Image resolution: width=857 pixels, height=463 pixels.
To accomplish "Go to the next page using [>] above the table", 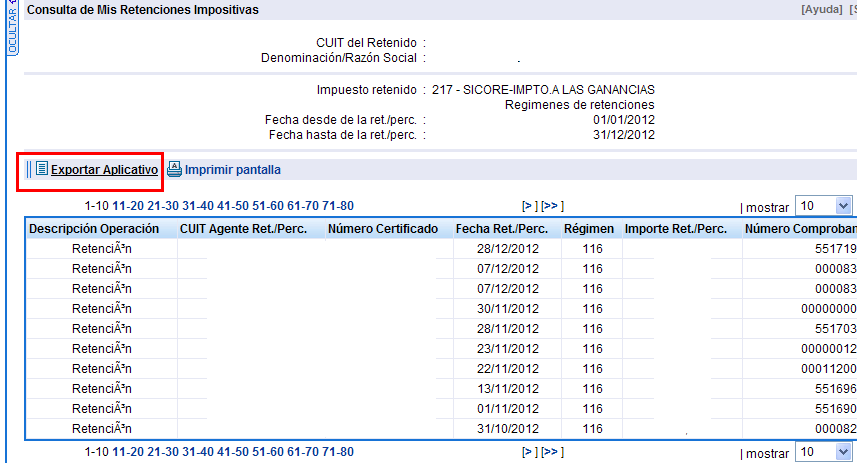I will pos(530,206).
